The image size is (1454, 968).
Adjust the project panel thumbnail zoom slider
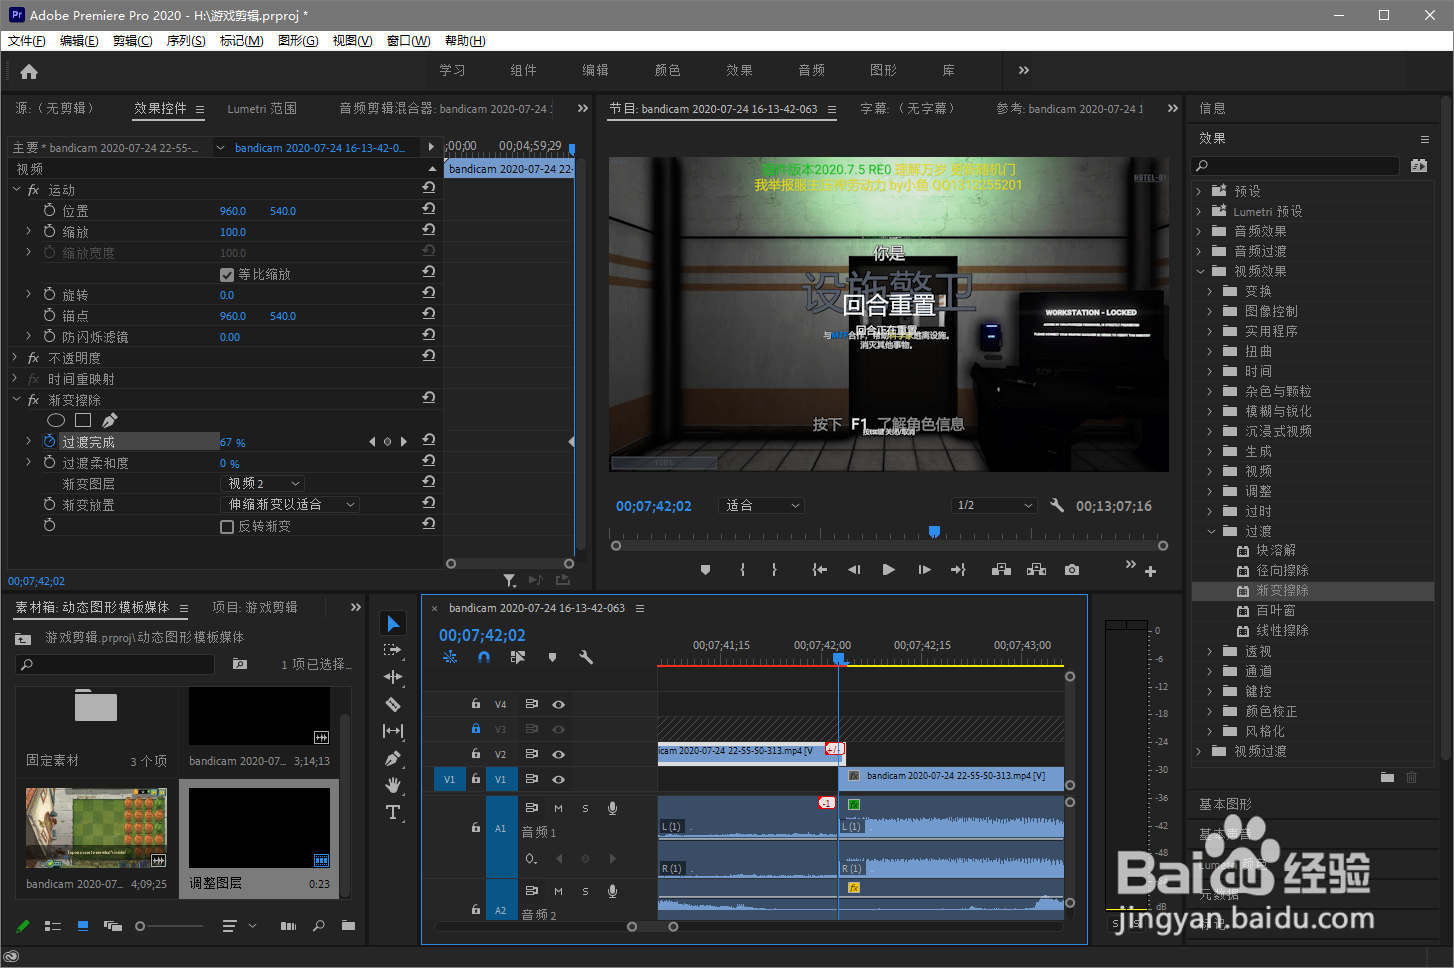click(140, 926)
